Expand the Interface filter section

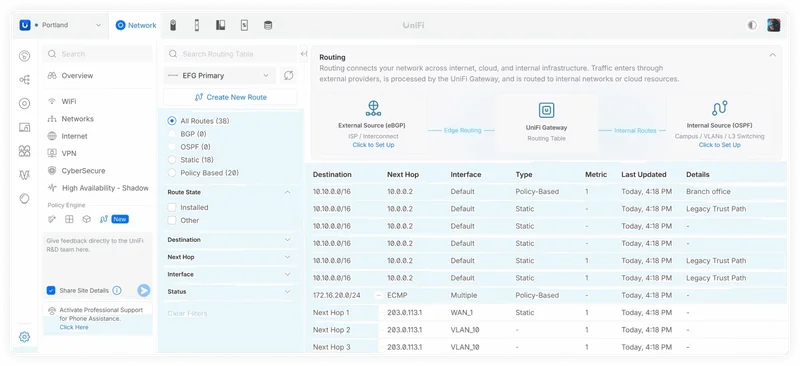pos(287,274)
